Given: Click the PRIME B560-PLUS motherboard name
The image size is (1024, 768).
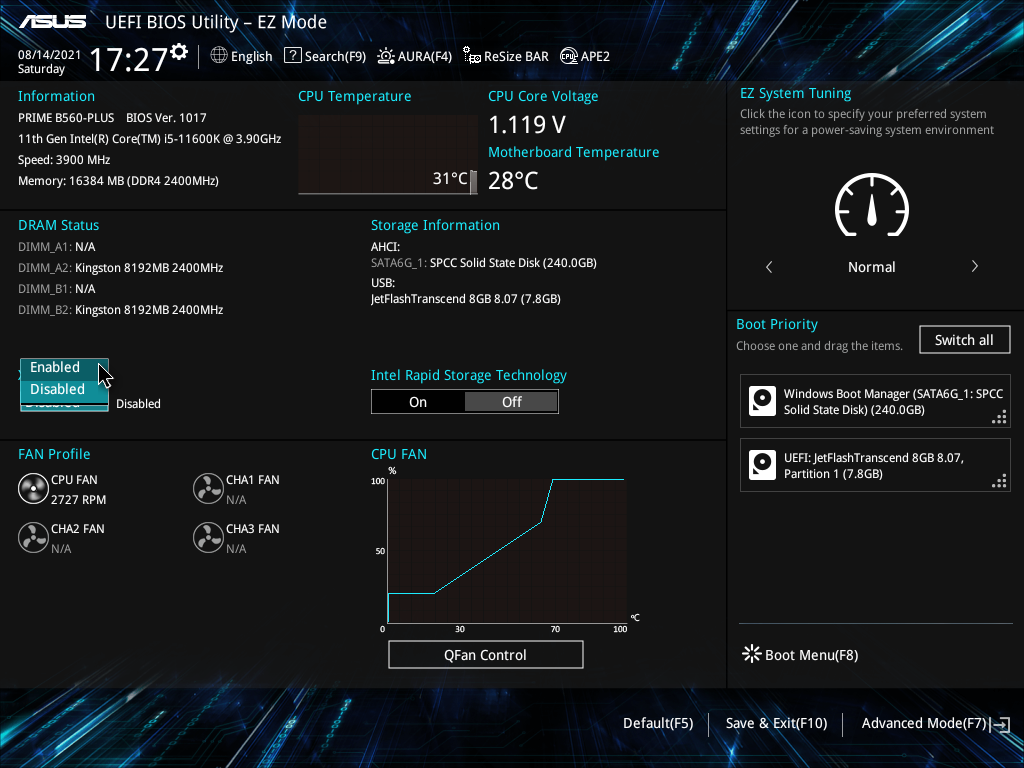Looking at the screenshot, I should [66, 118].
